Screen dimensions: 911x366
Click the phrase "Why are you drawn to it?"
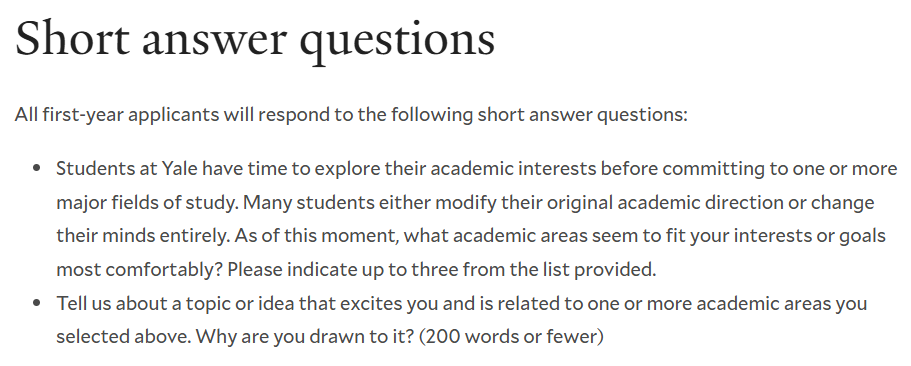coord(305,337)
